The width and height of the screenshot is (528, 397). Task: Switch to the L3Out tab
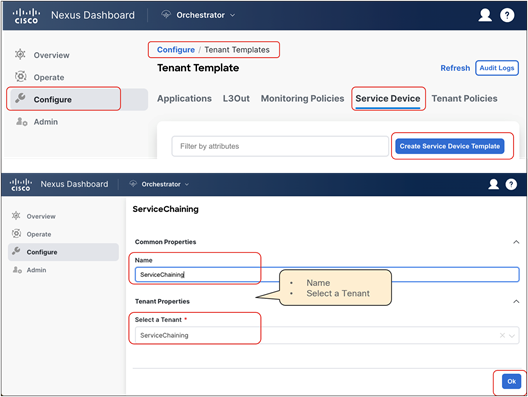pos(236,98)
